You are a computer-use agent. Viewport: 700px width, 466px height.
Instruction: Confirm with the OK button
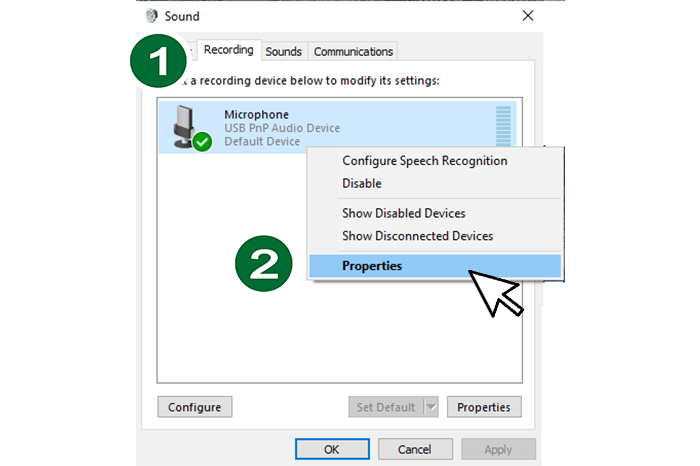331,449
